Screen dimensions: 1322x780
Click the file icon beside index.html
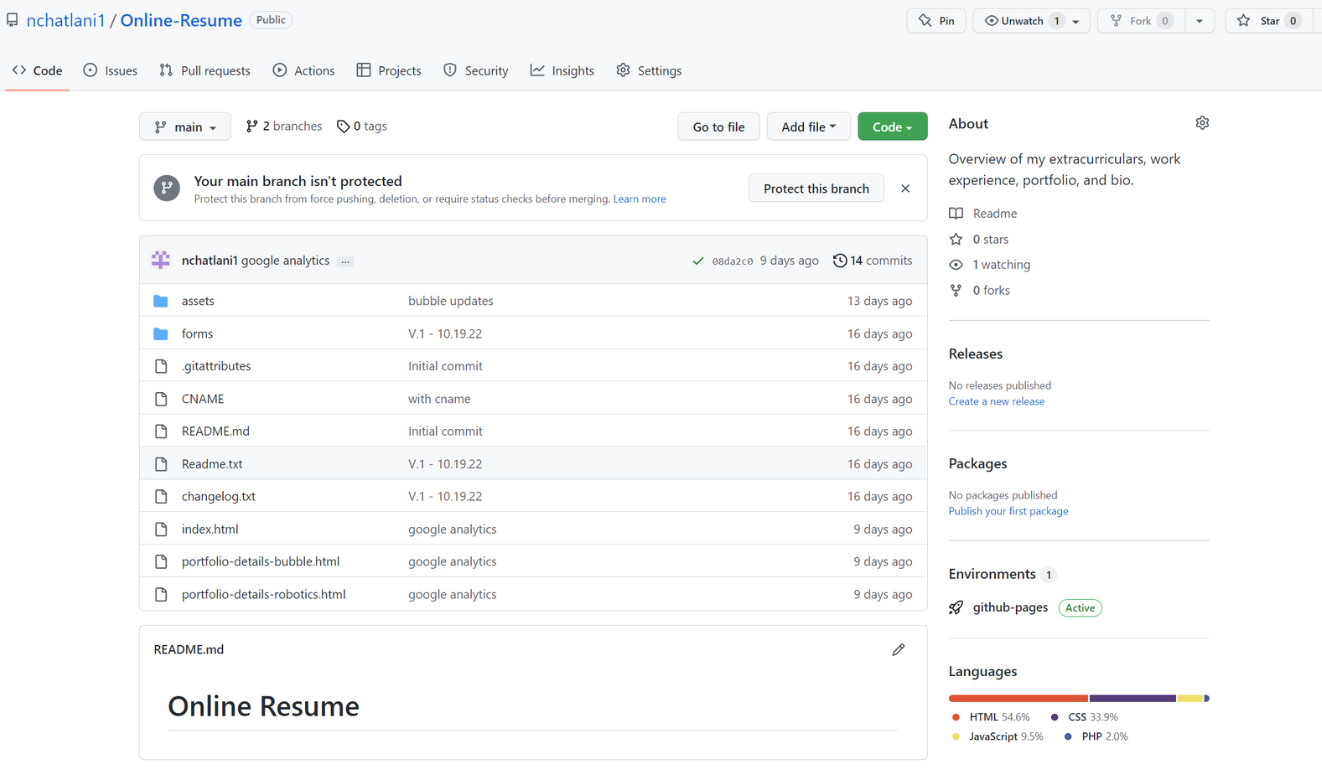pyautogui.click(x=161, y=529)
